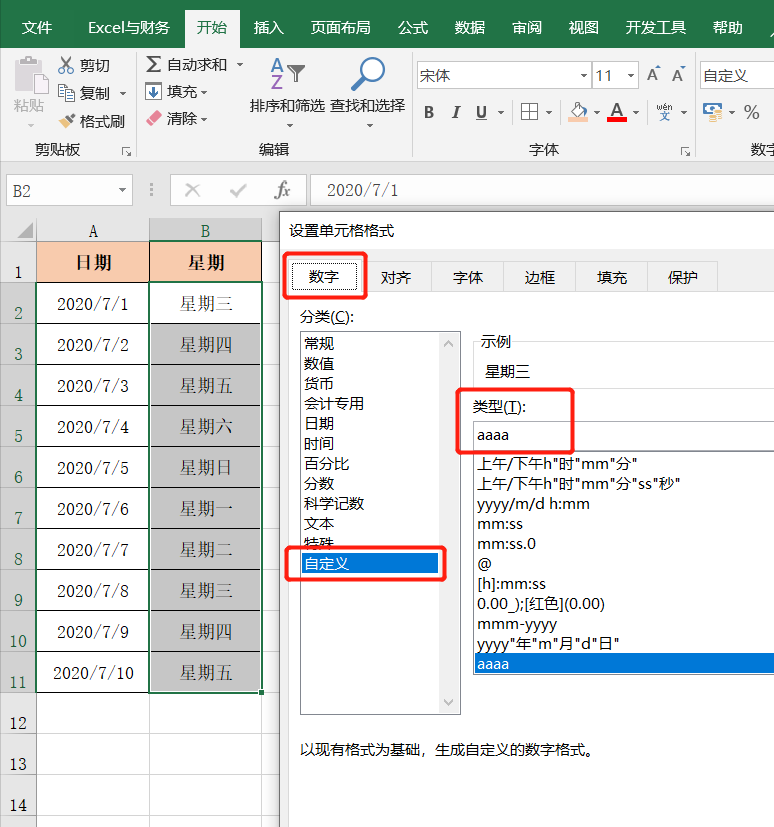774x827 pixels.
Task: Click the accounting number format icon
Action: pyautogui.click(x=713, y=112)
